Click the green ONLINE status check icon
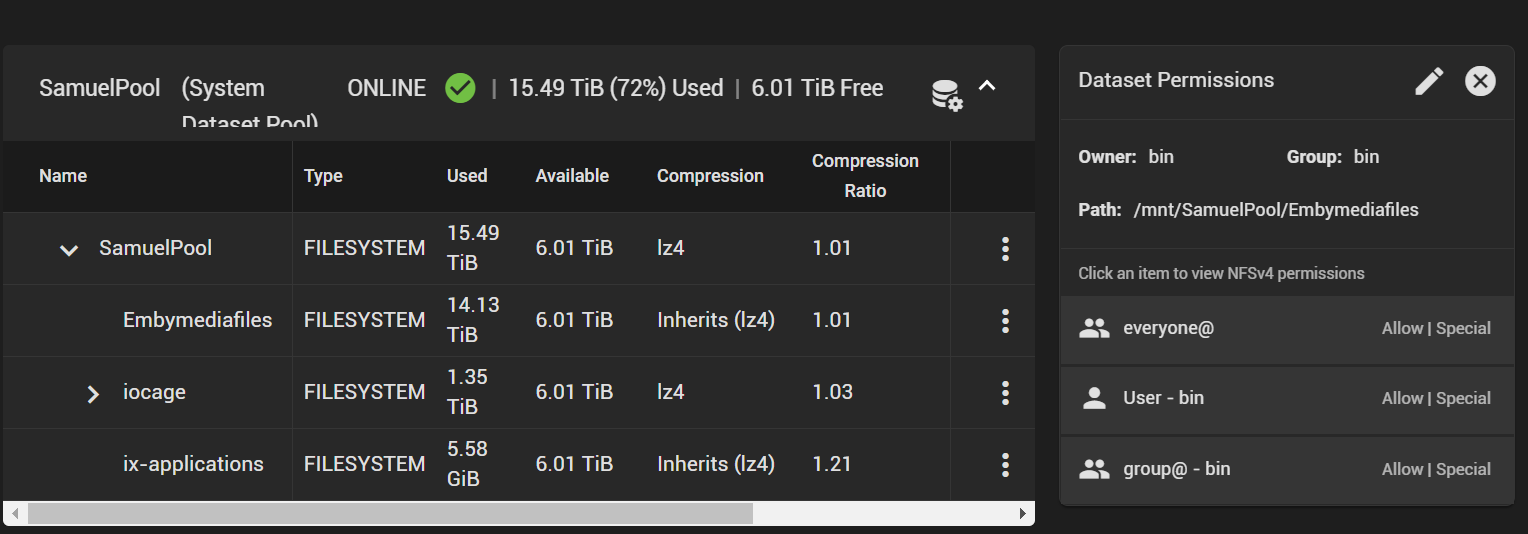This screenshot has width=1528, height=534. [460, 88]
